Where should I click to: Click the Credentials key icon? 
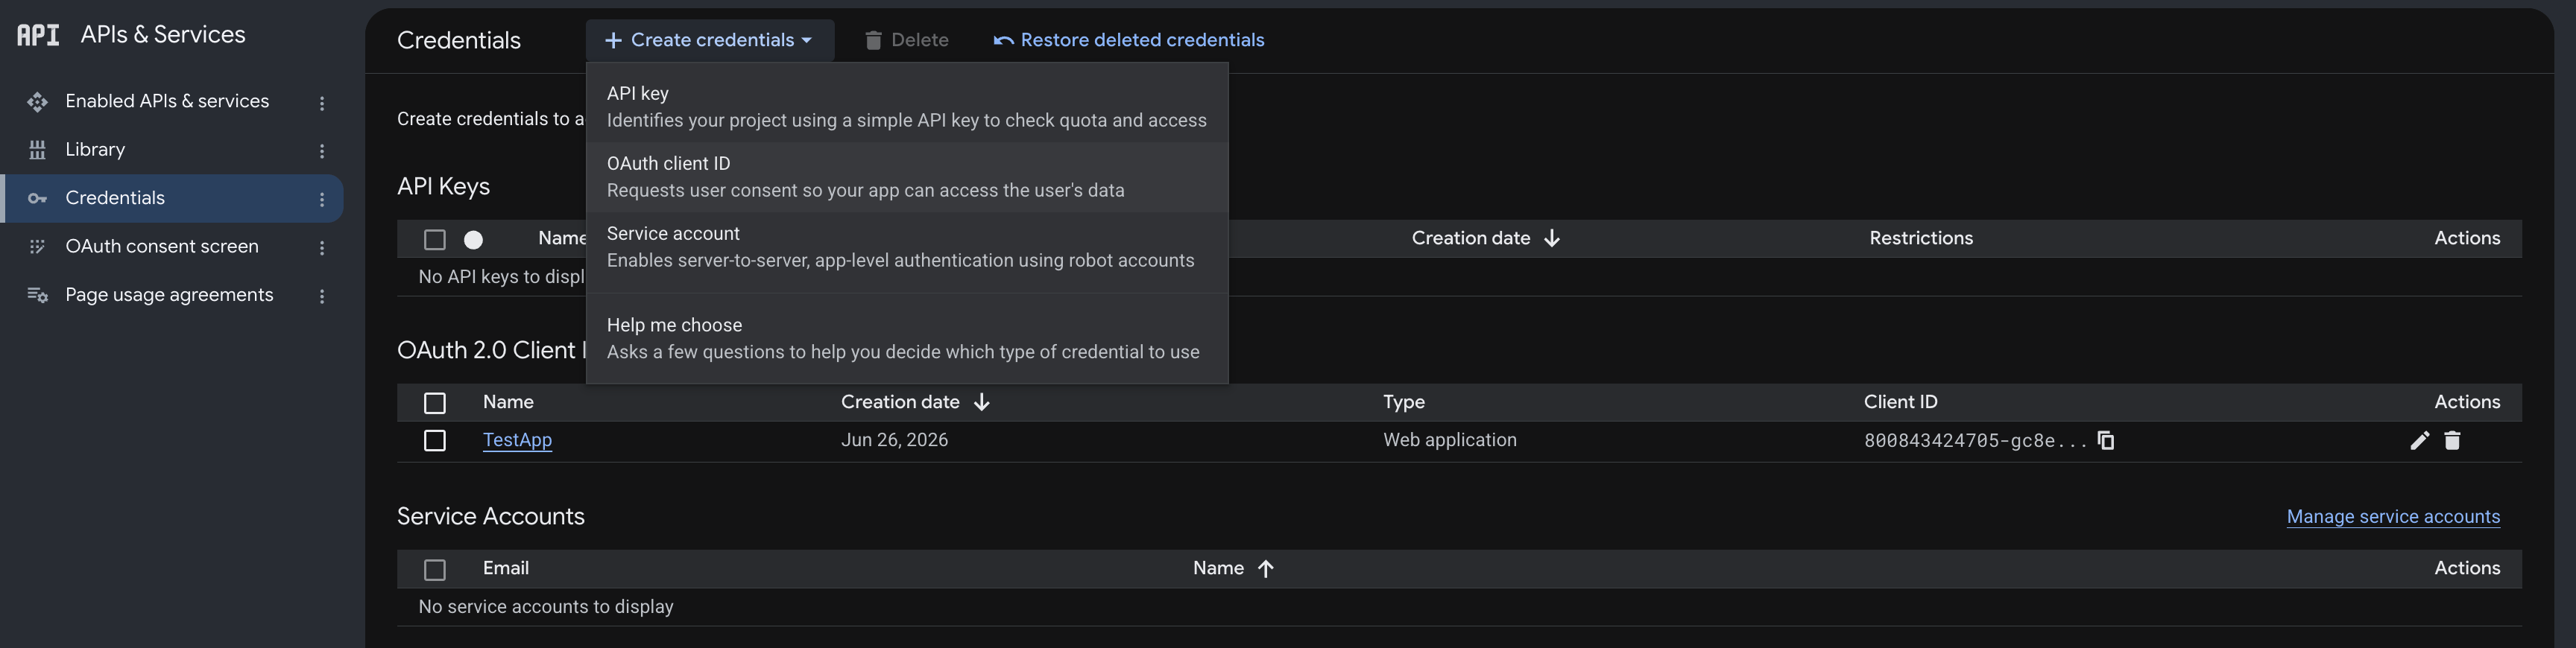(37, 198)
